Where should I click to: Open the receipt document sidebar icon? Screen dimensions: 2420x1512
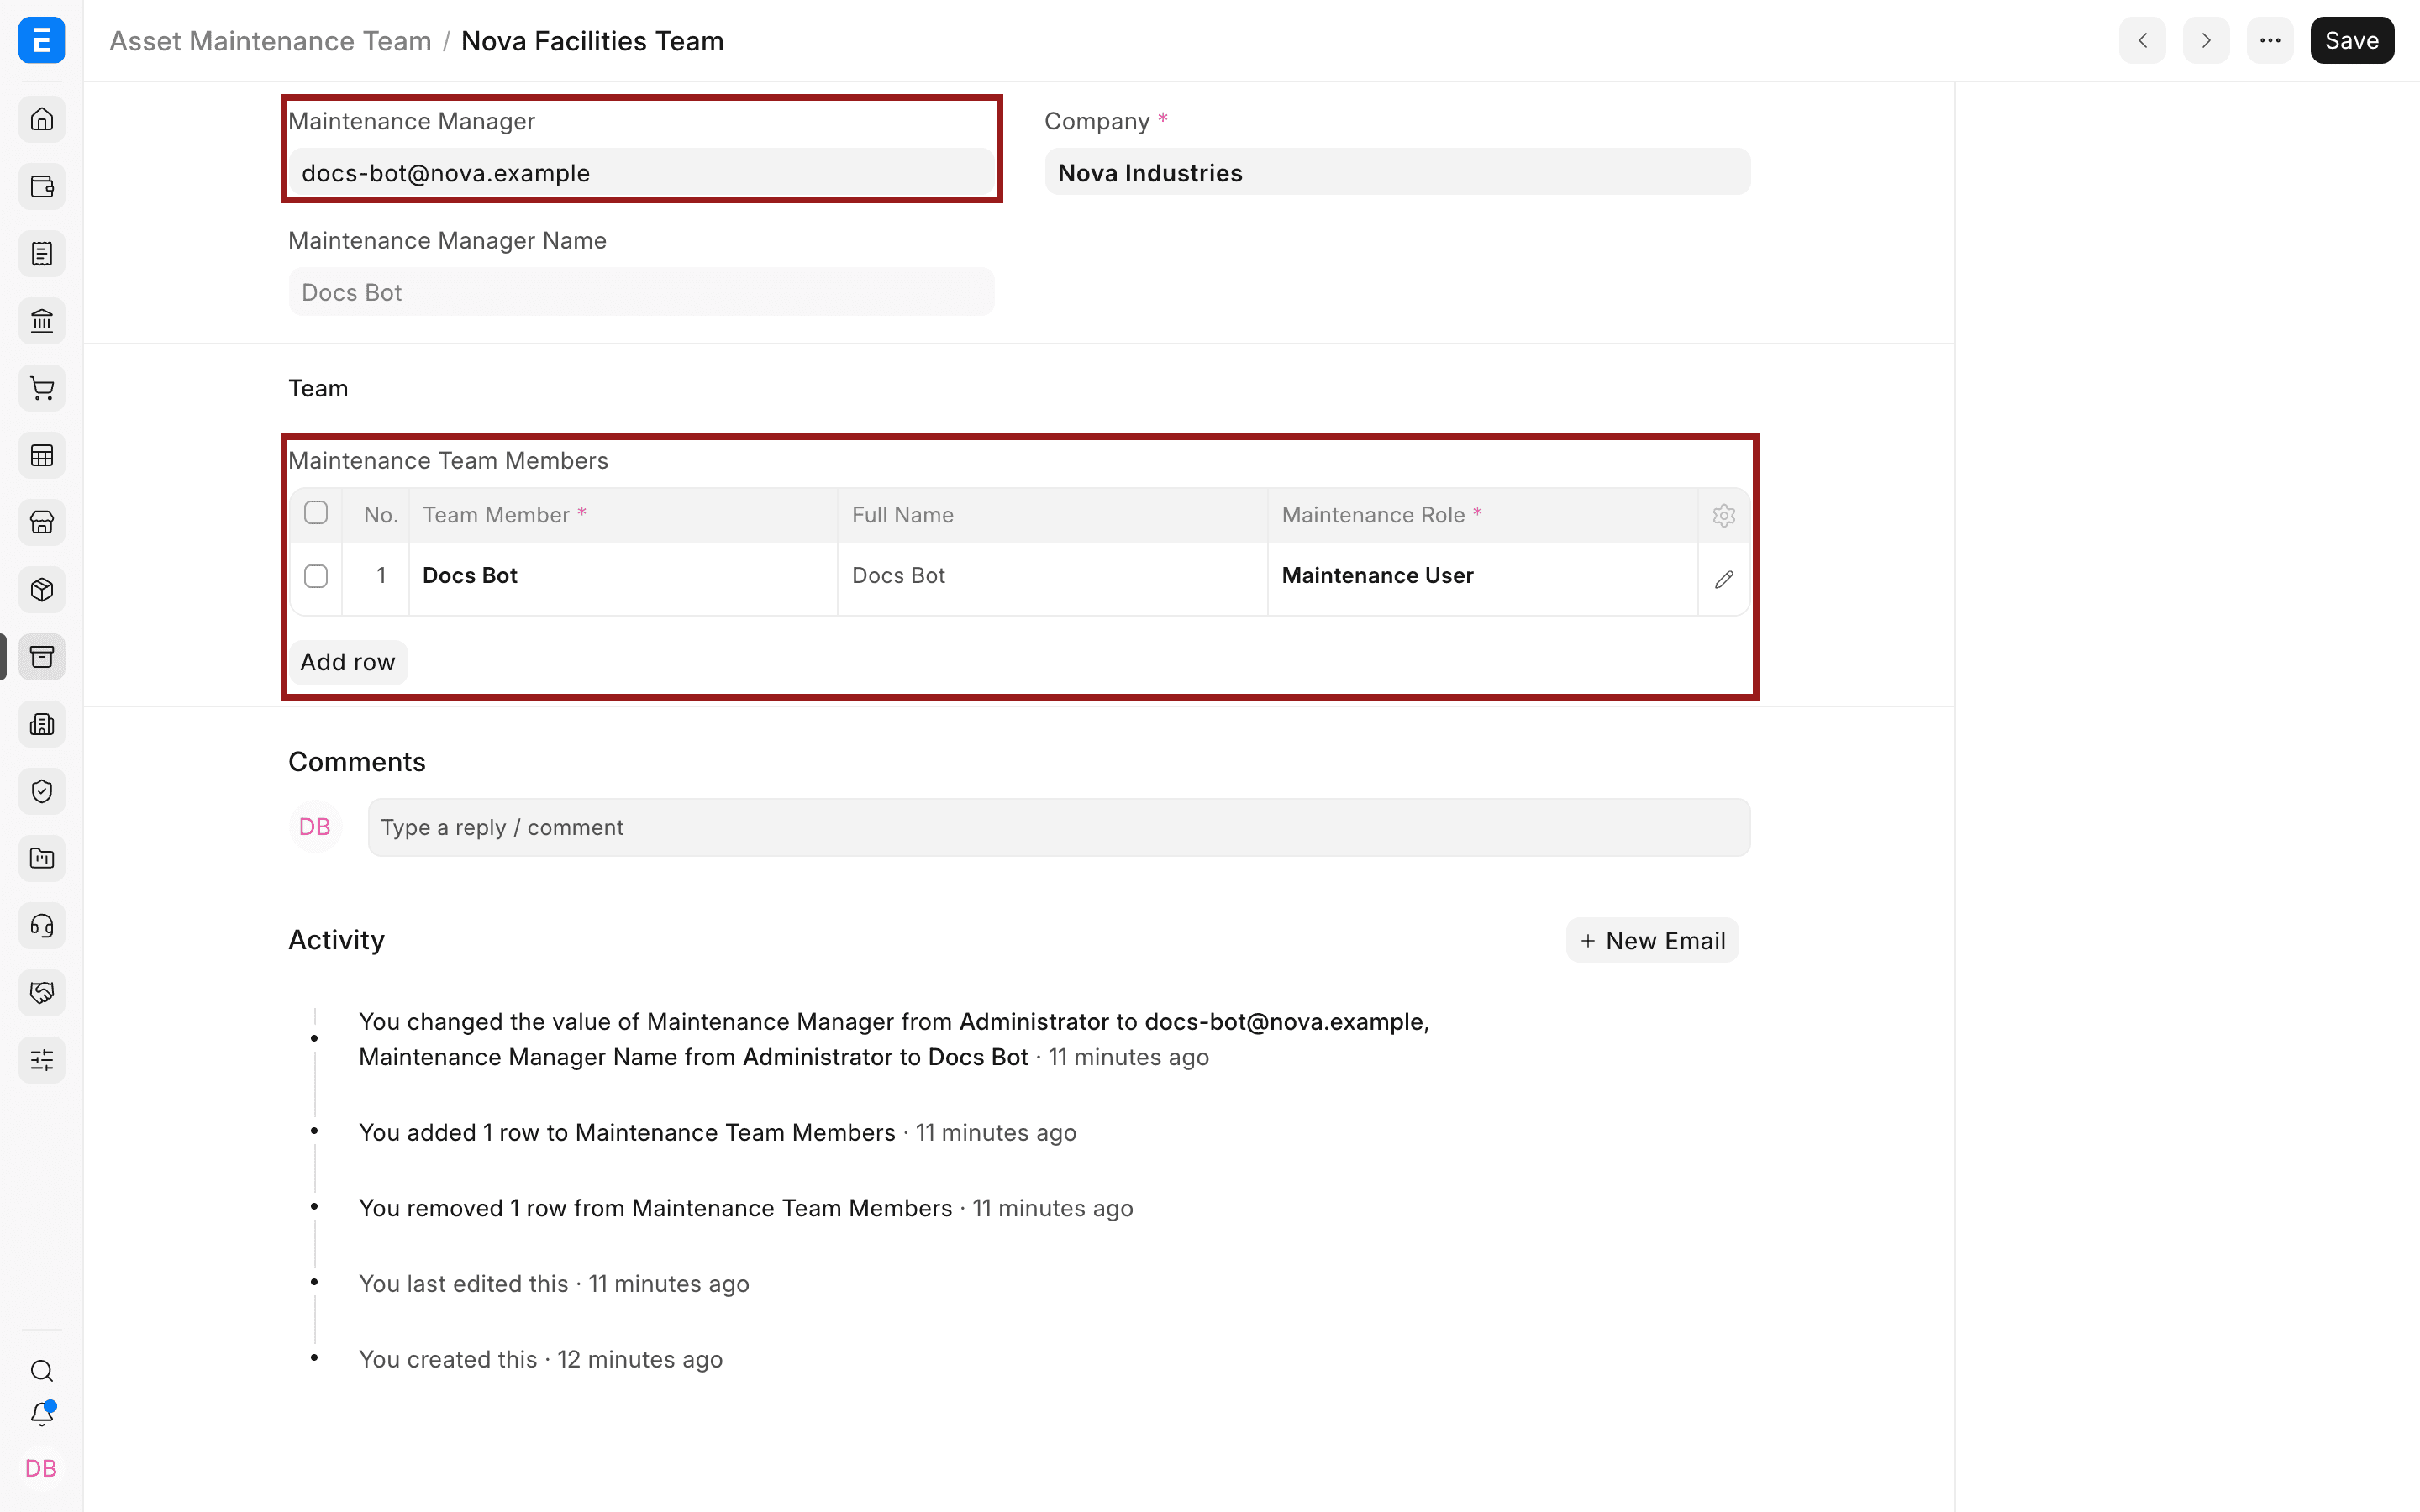point(42,254)
